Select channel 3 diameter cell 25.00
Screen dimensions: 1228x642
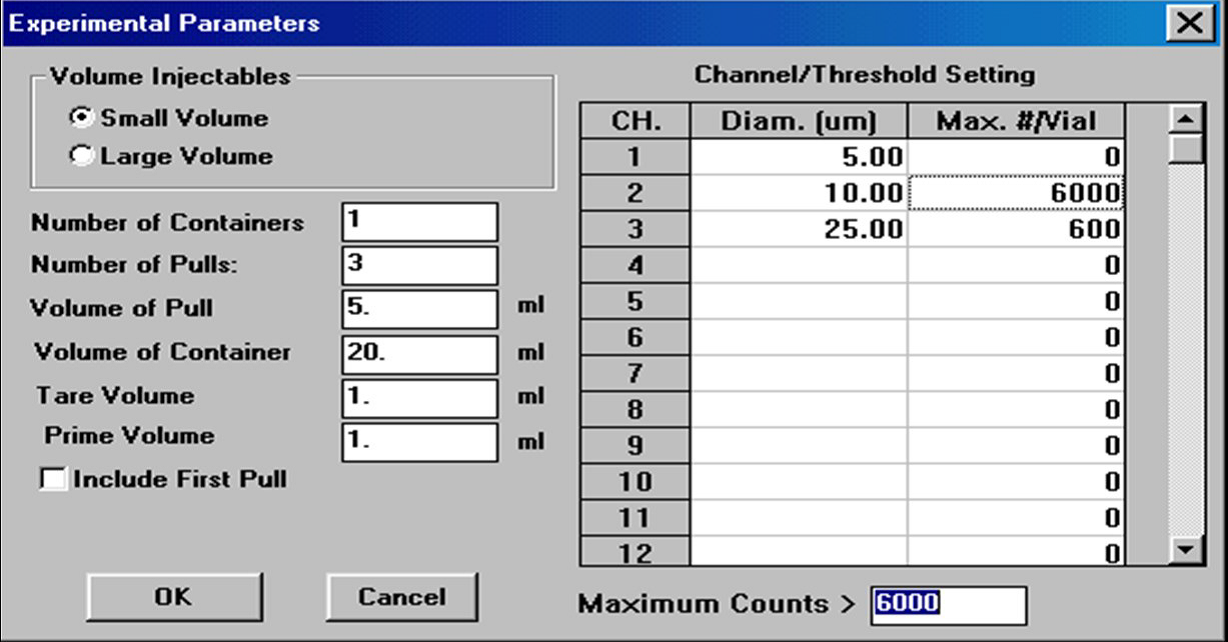(x=799, y=229)
